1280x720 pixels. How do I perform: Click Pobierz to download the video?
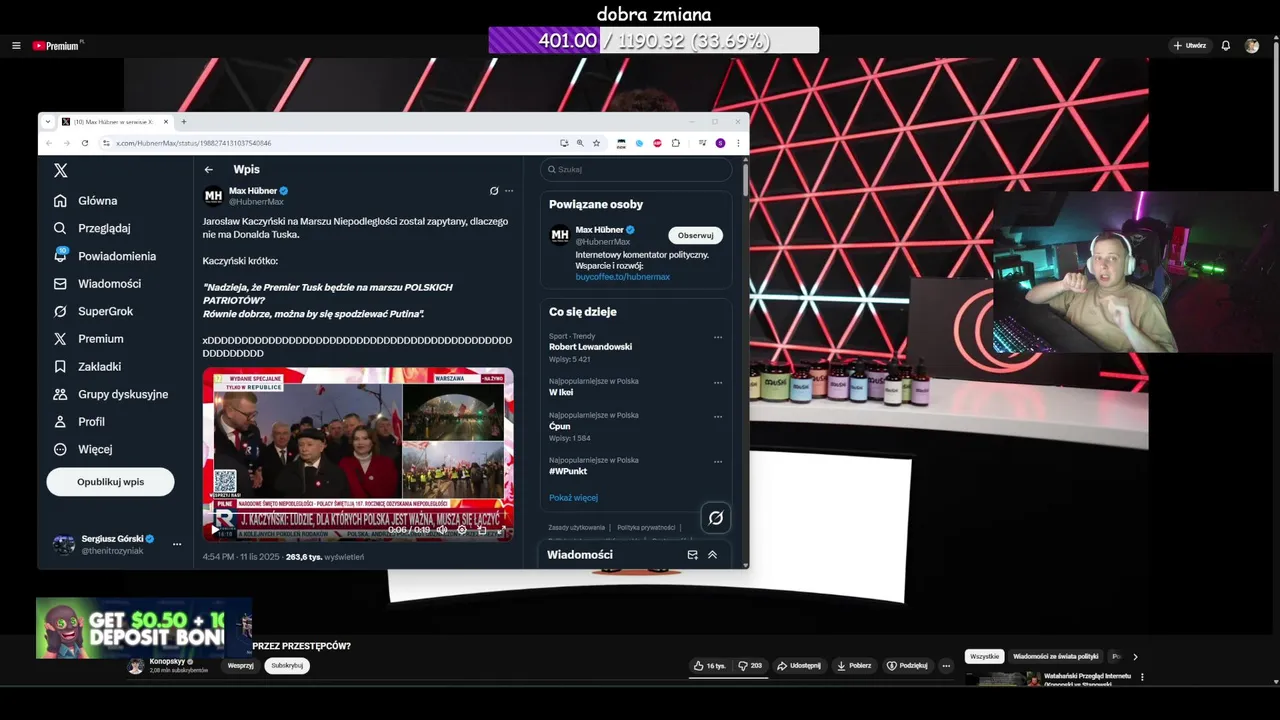click(x=854, y=666)
